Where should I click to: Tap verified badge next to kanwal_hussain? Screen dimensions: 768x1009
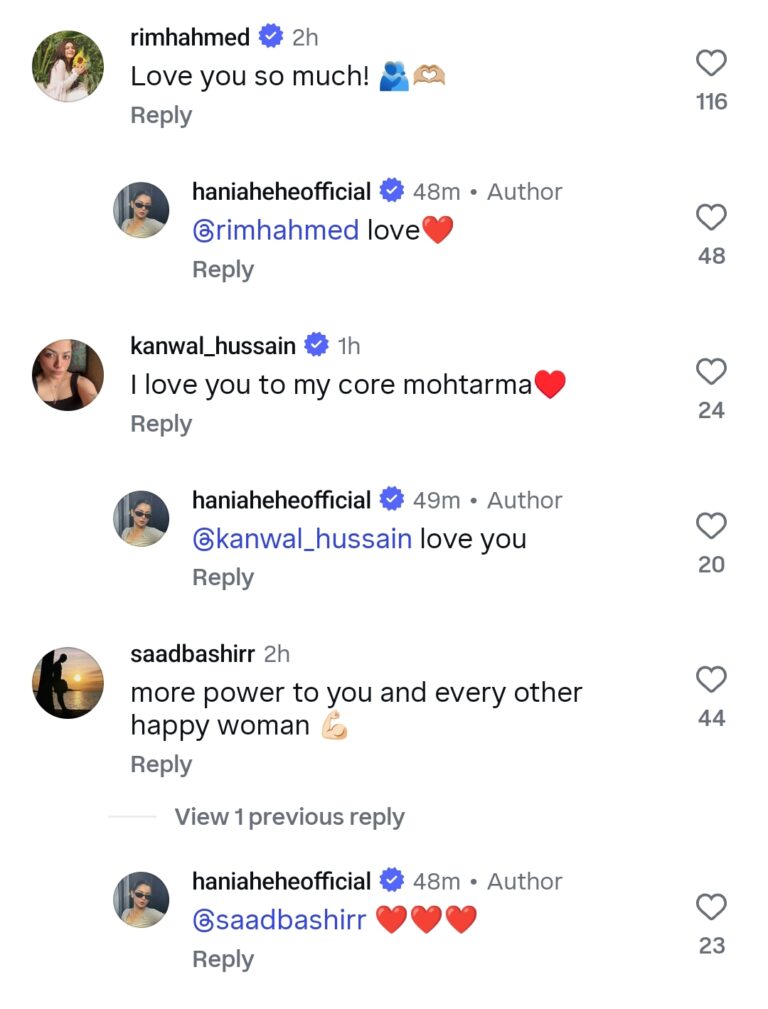click(x=316, y=346)
